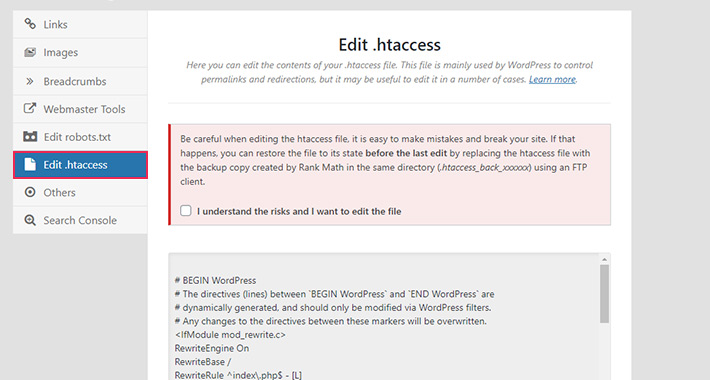Click the 'RewriteBase /' line
Screen dimensions: 710x380
(203, 362)
